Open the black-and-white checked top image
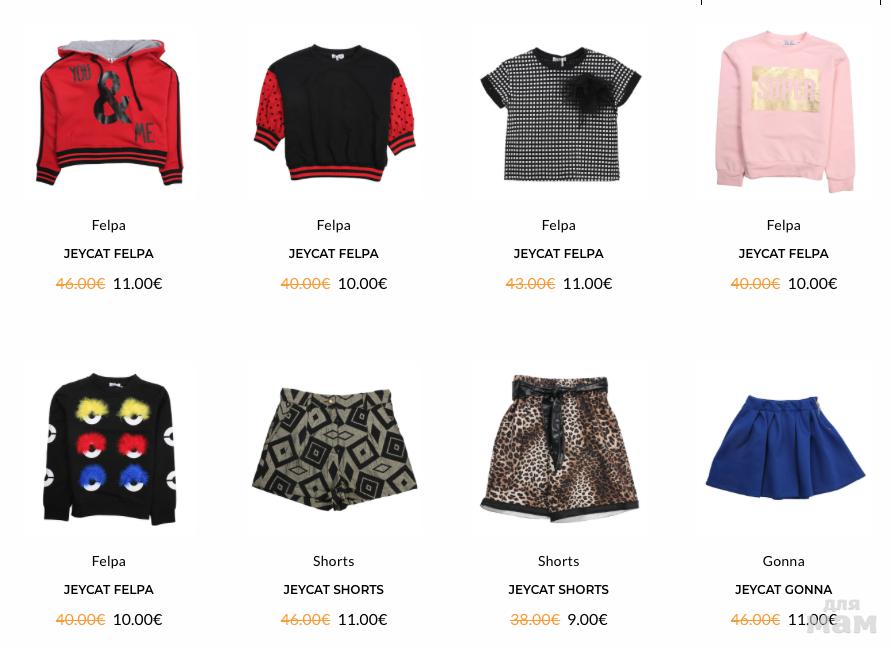This screenshot has height=648, width=892. coord(560,114)
